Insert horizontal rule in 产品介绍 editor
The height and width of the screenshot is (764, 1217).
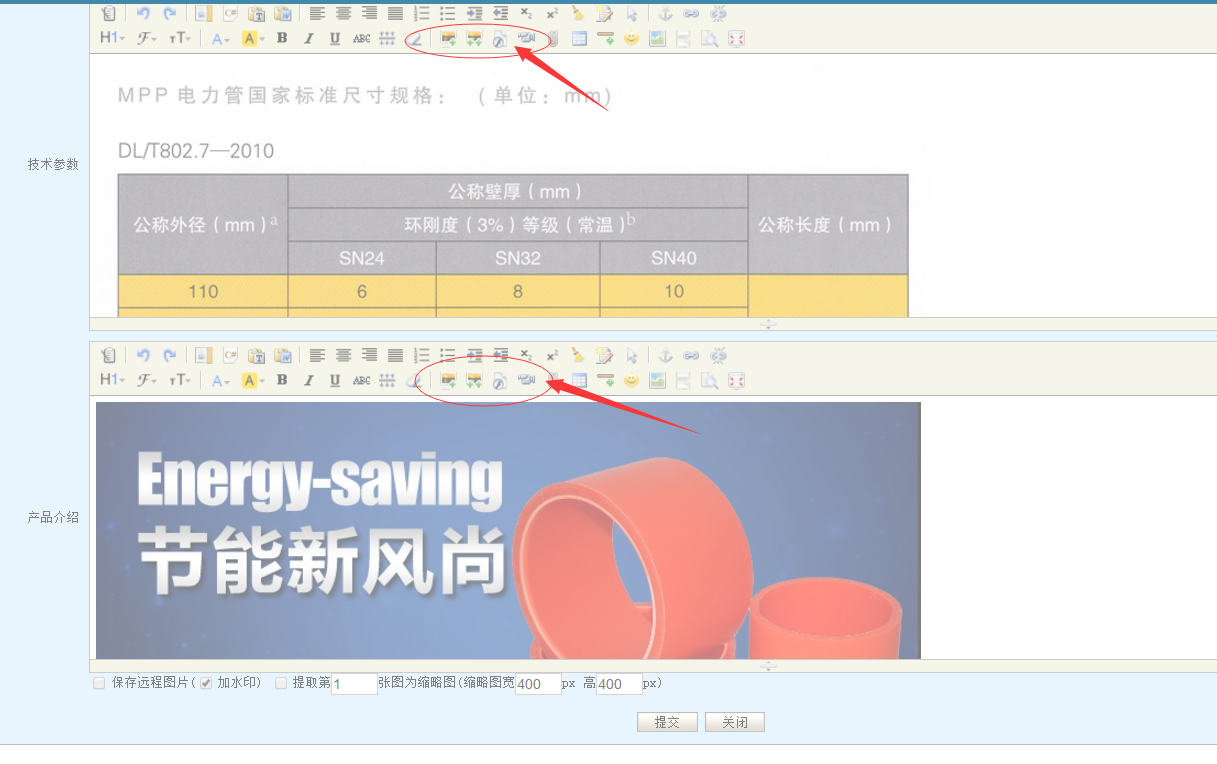[x=605, y=380]
